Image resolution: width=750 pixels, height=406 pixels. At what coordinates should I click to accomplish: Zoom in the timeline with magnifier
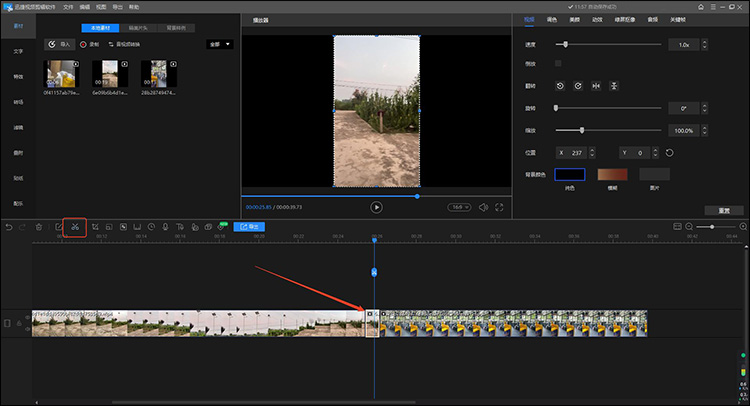[x=743, y=227]
